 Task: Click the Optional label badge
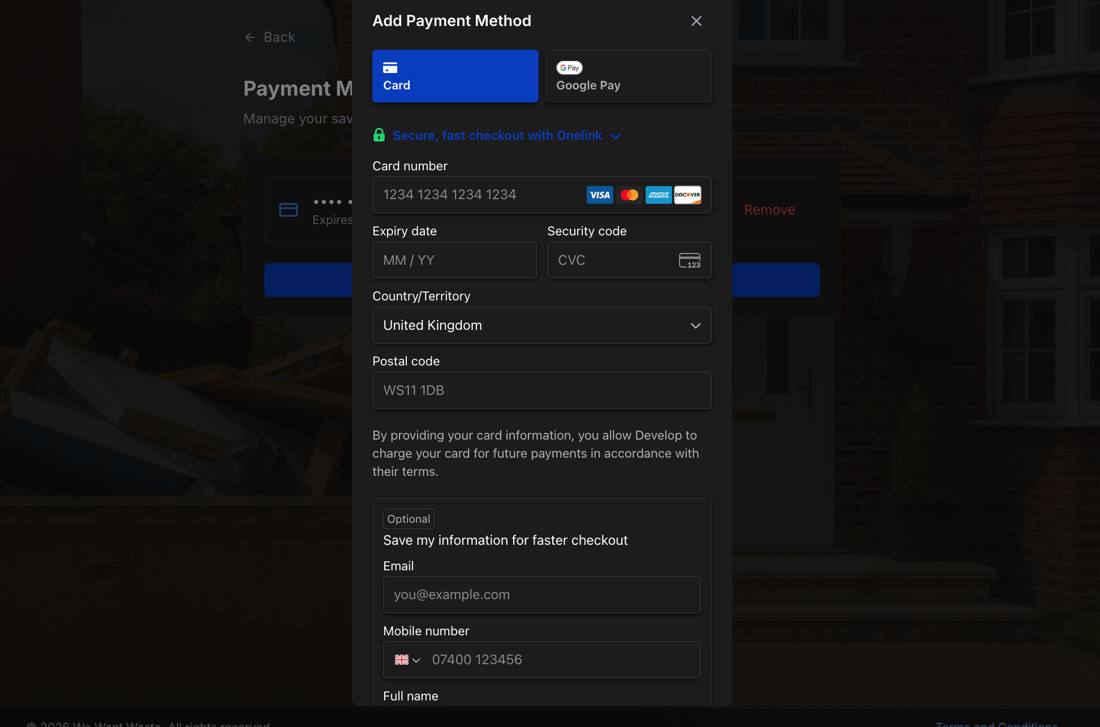pyautogui.click(x=408, y=519)
